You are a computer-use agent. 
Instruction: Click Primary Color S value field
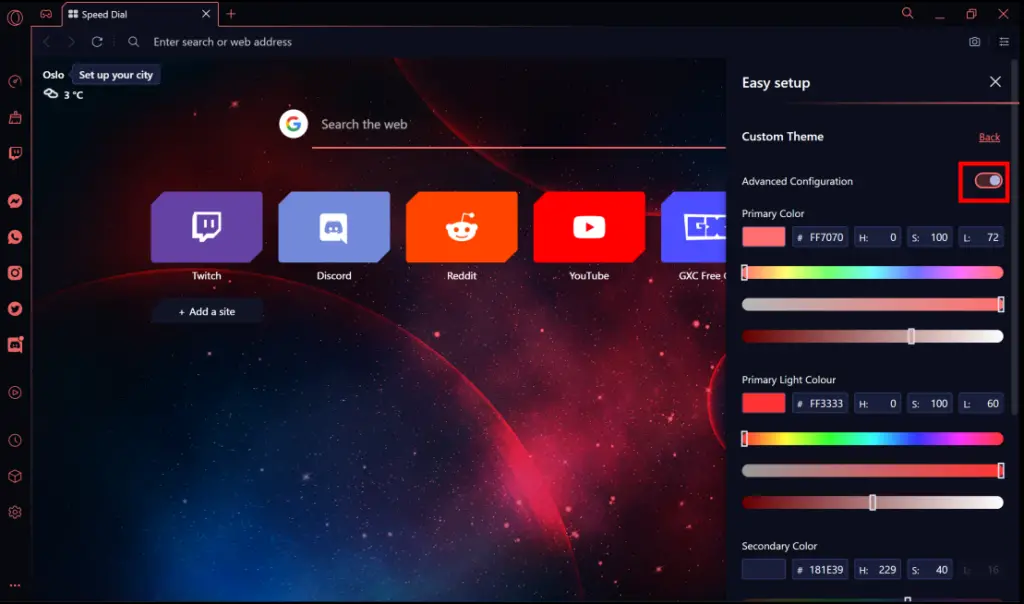pyautogui.click(x=930, y=237)
